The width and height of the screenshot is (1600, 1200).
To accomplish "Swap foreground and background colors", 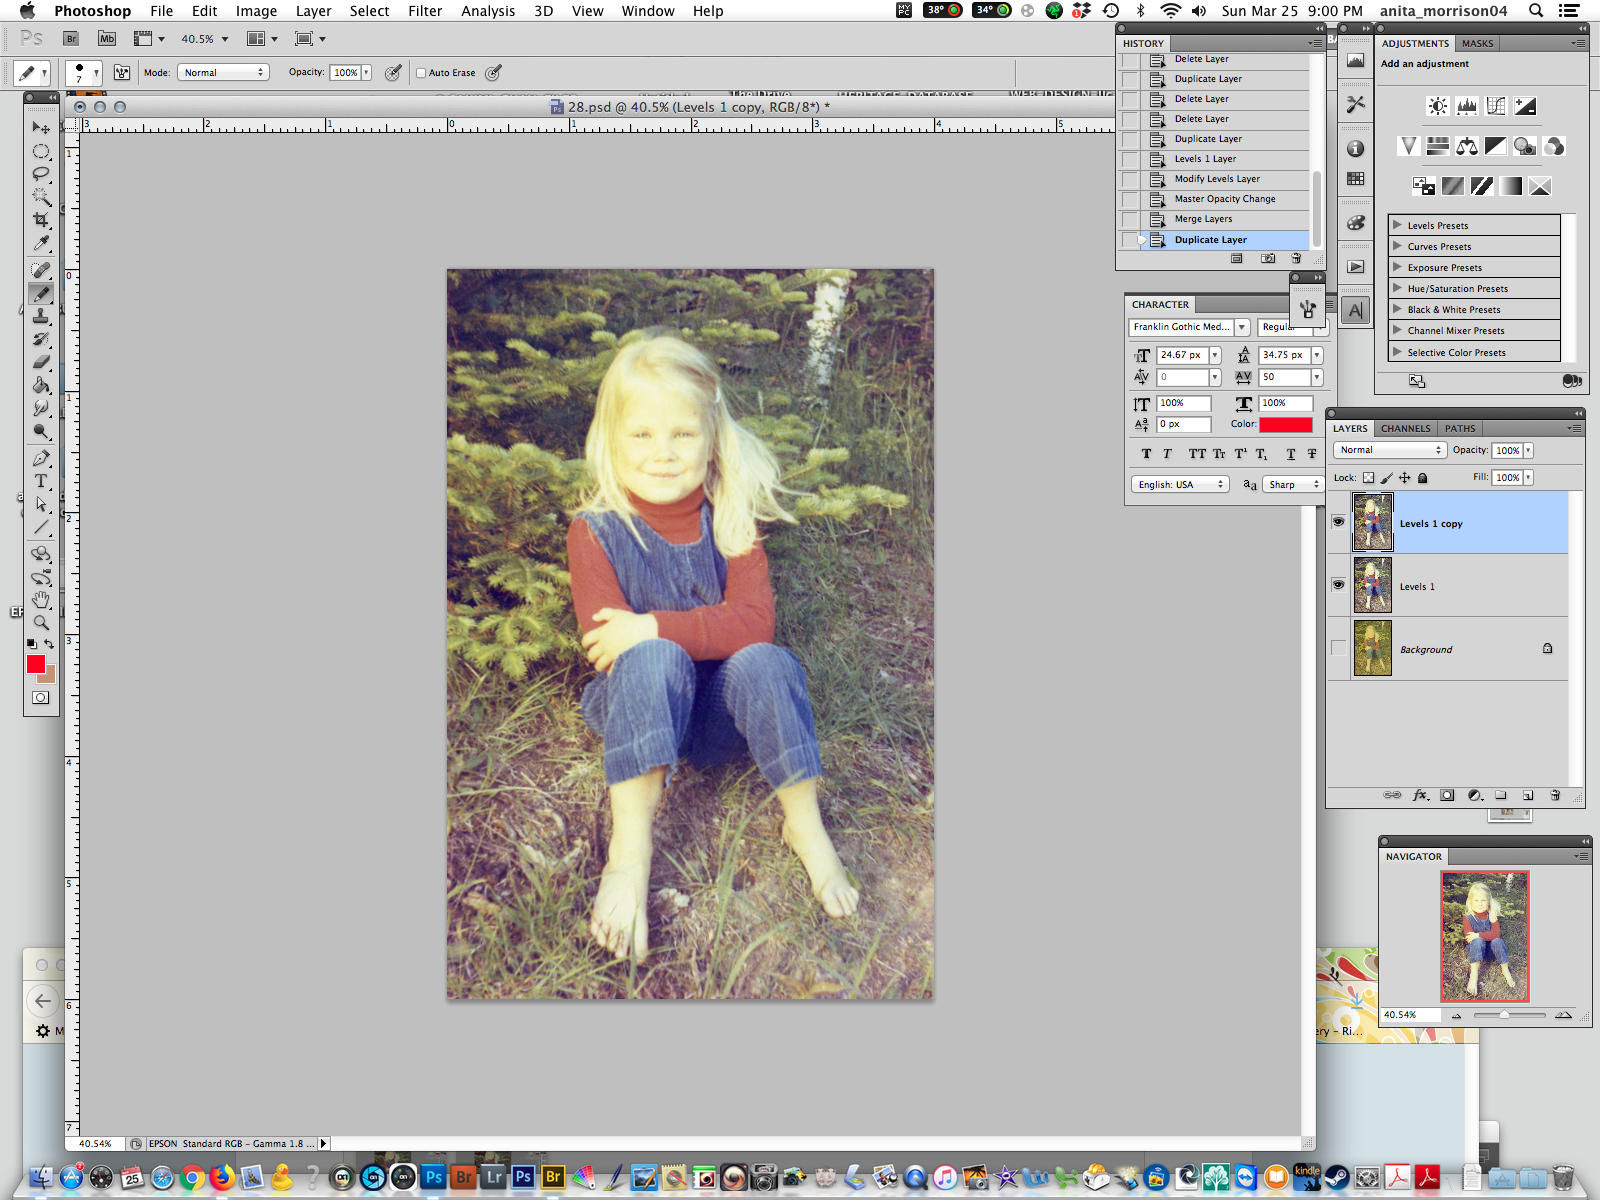I will click(49, 644).
